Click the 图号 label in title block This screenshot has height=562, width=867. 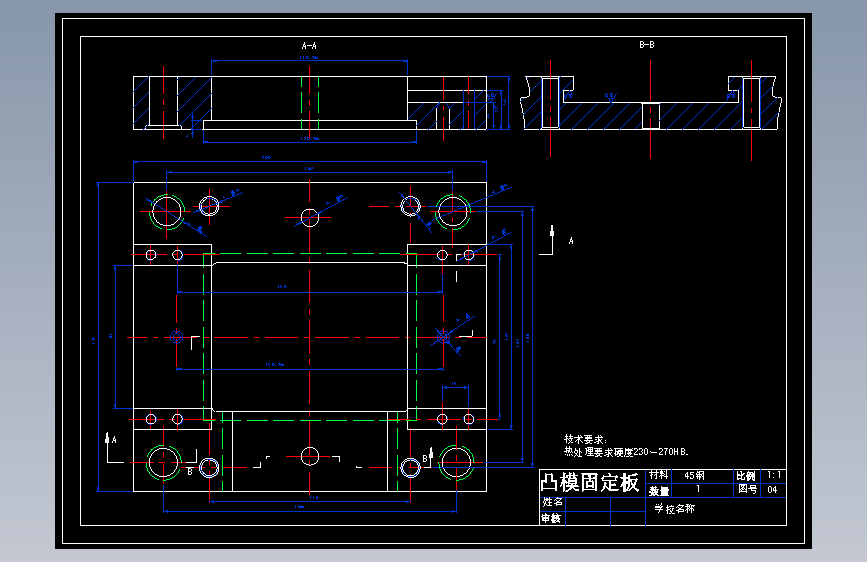(x=748, y=489)
